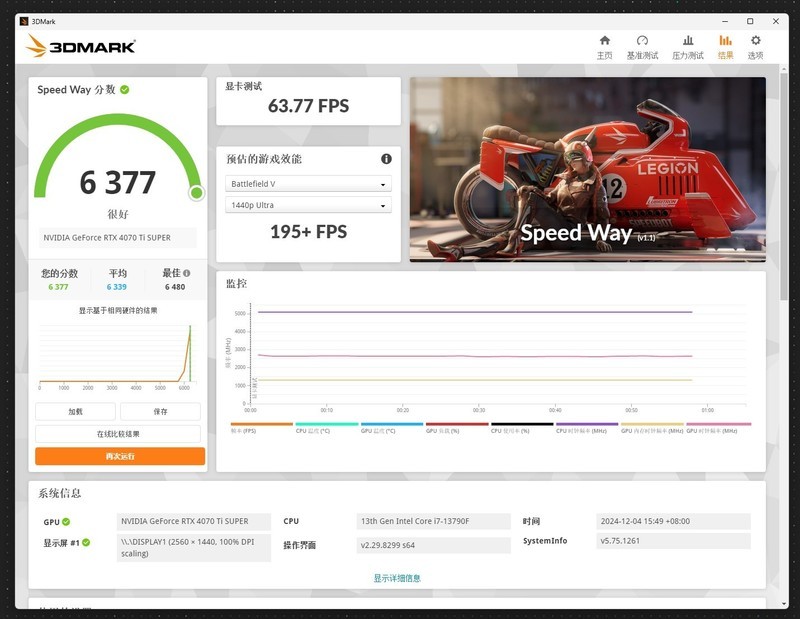Click the 最佳 score value 6 480
The height and width of the screenshot is (619, 800).
(x=175, y=287)
